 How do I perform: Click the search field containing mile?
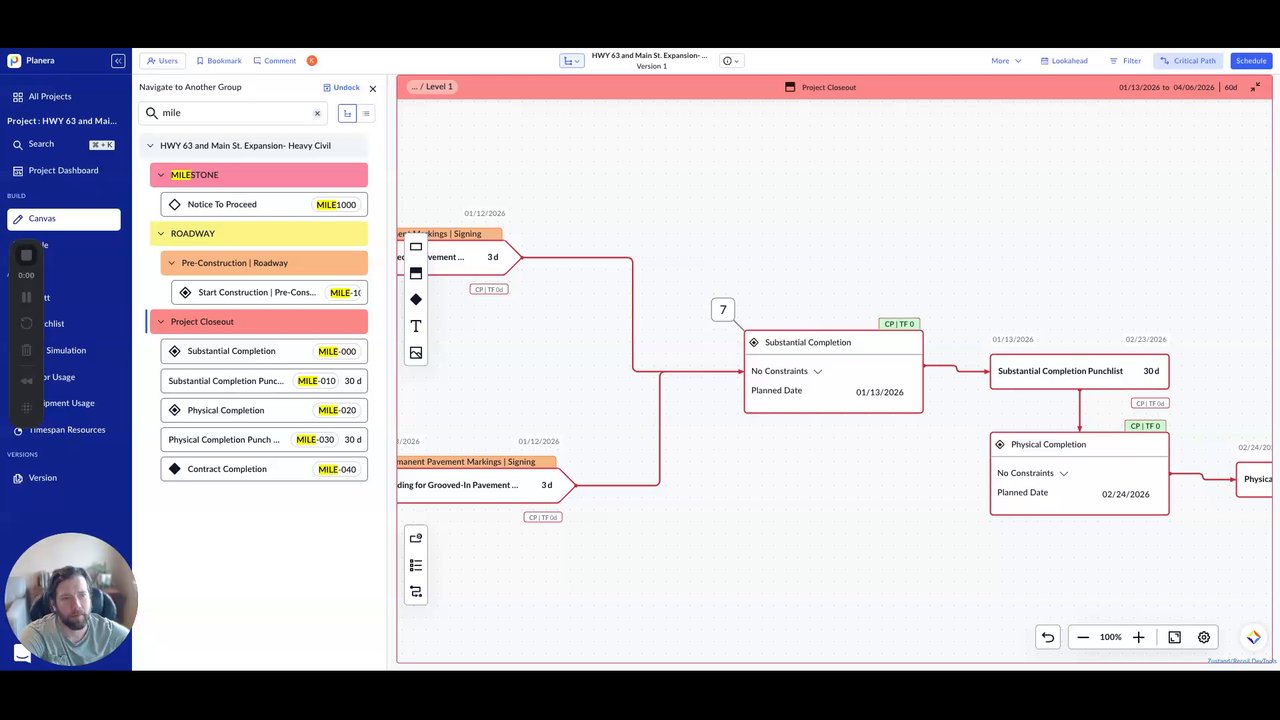[x=233, y=113]
